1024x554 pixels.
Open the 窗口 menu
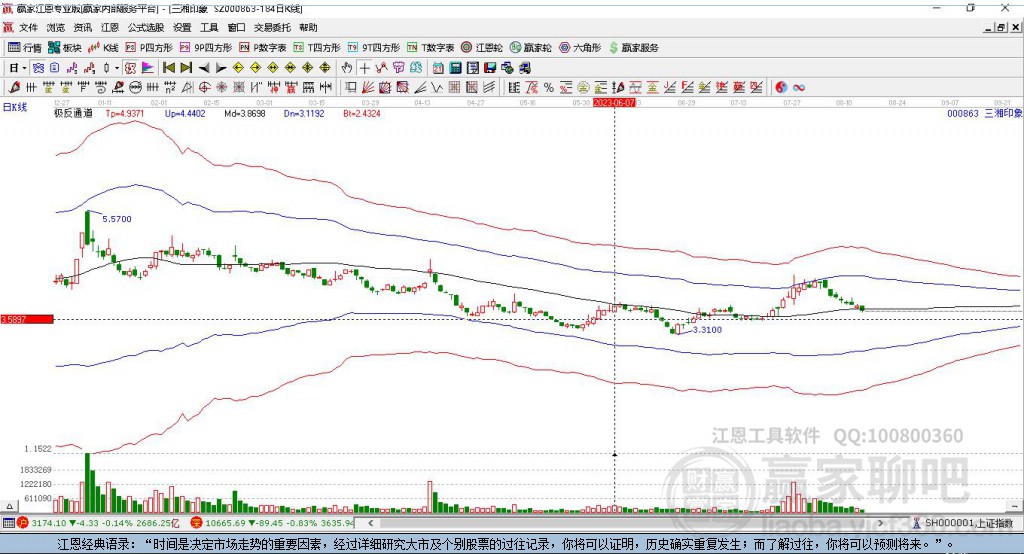(x=236, y=27)
